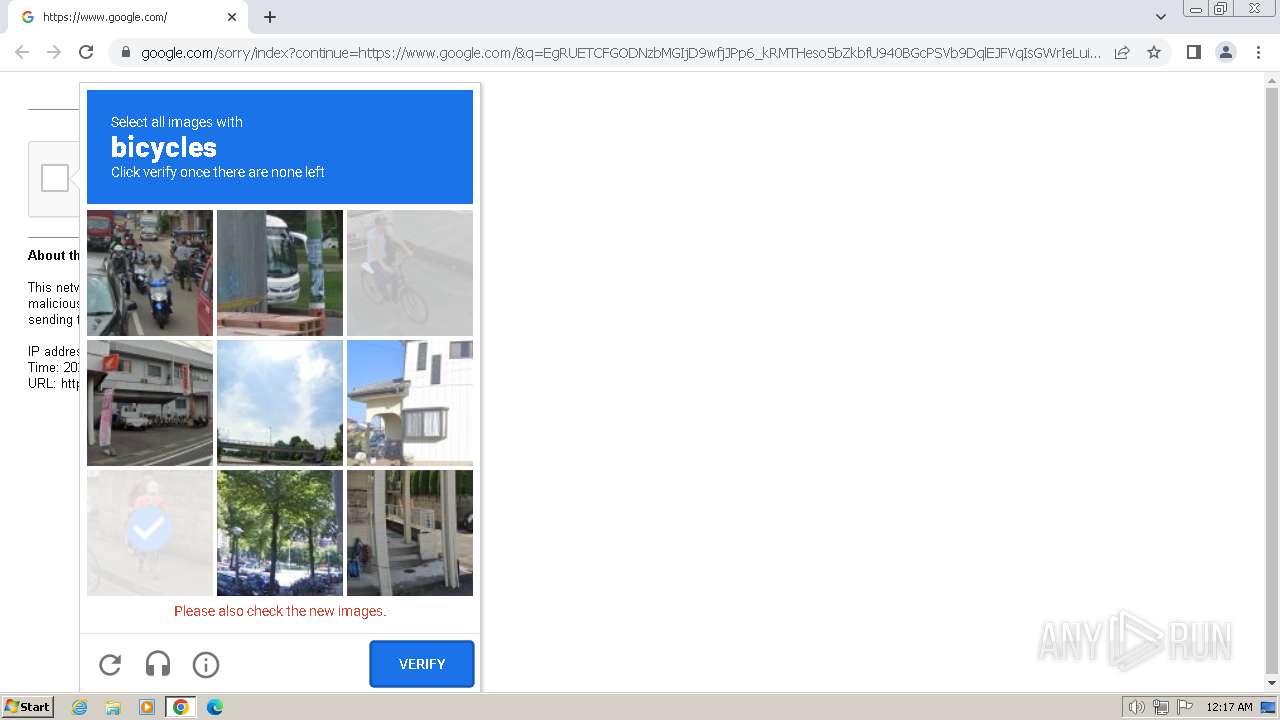This screenshot has height=720, width=1280.
Task: Select the https://www.google.com/ tab
Action: click(127, 17)
